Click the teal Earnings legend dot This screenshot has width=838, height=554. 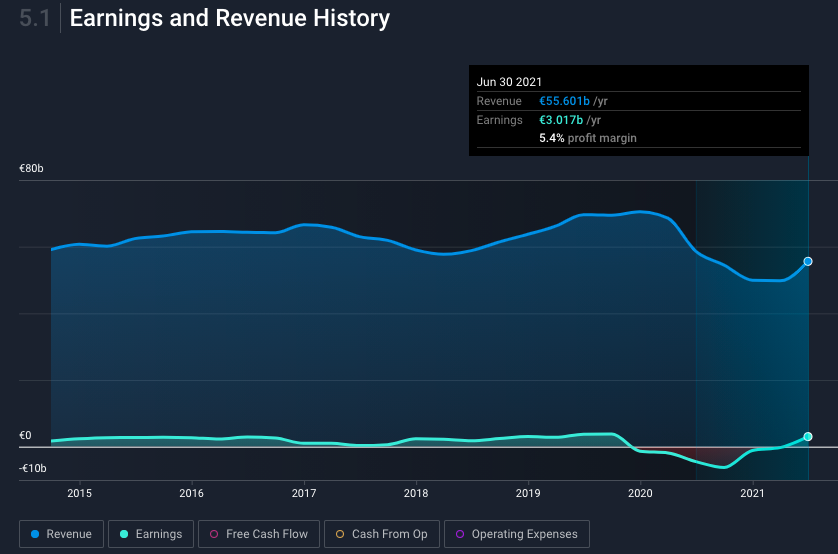pyautogui.click(x=124, y=534)
